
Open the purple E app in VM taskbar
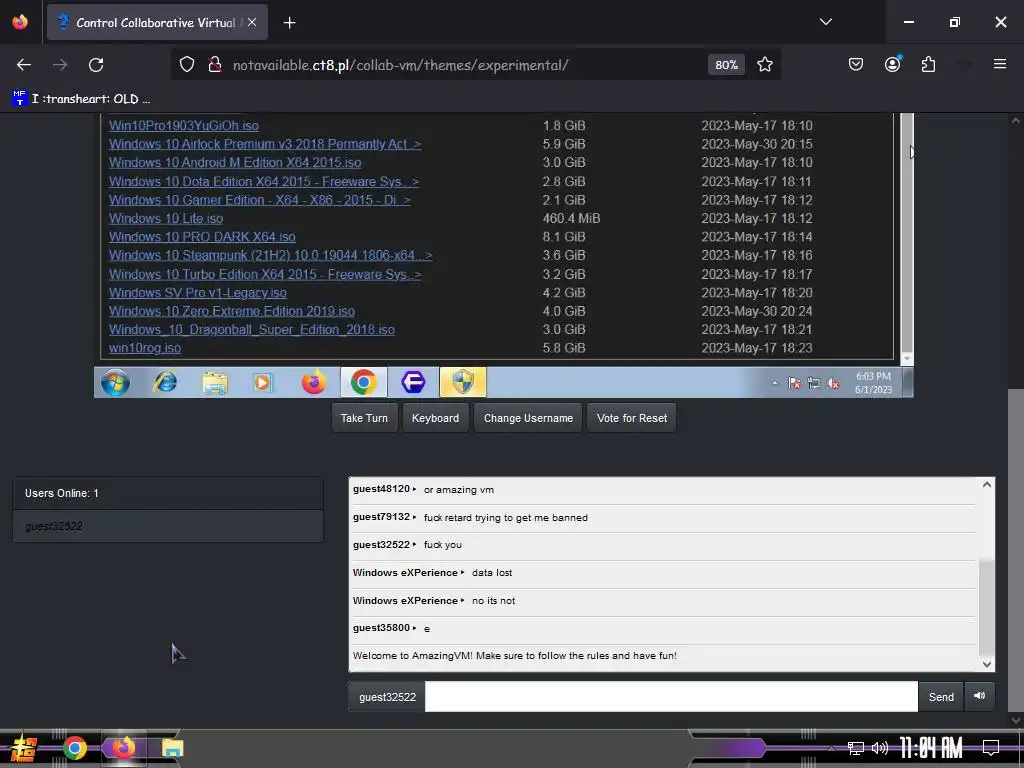413,382
